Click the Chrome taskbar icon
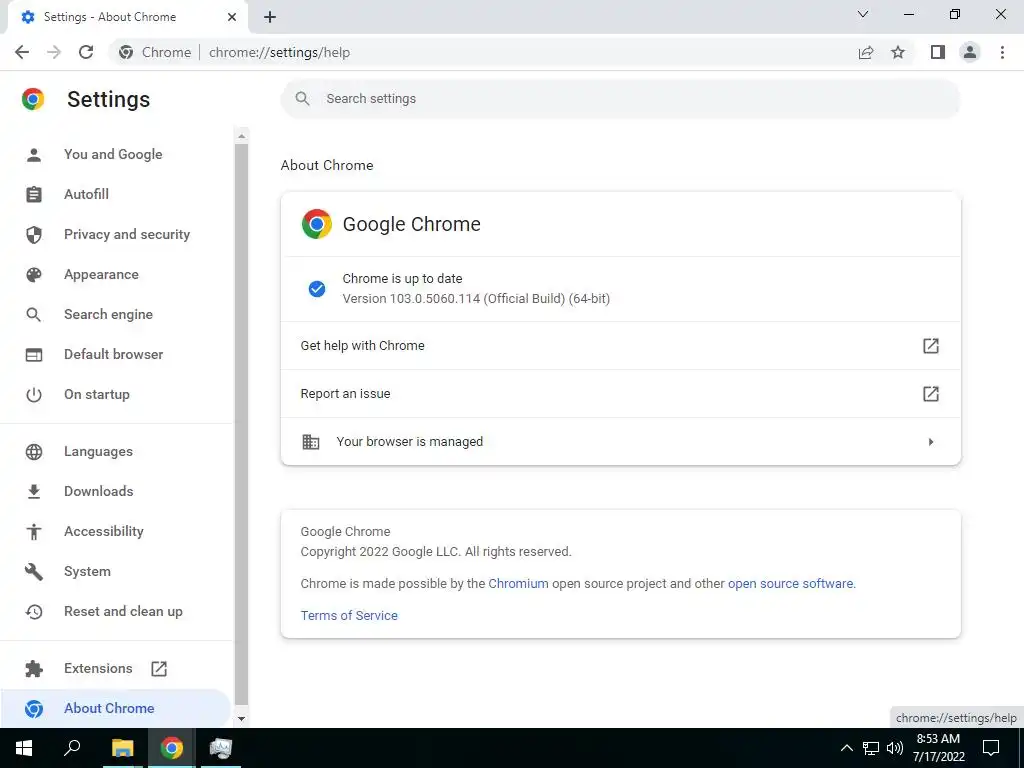Viewport: 1024px width, 768px height. coord(172,748)
